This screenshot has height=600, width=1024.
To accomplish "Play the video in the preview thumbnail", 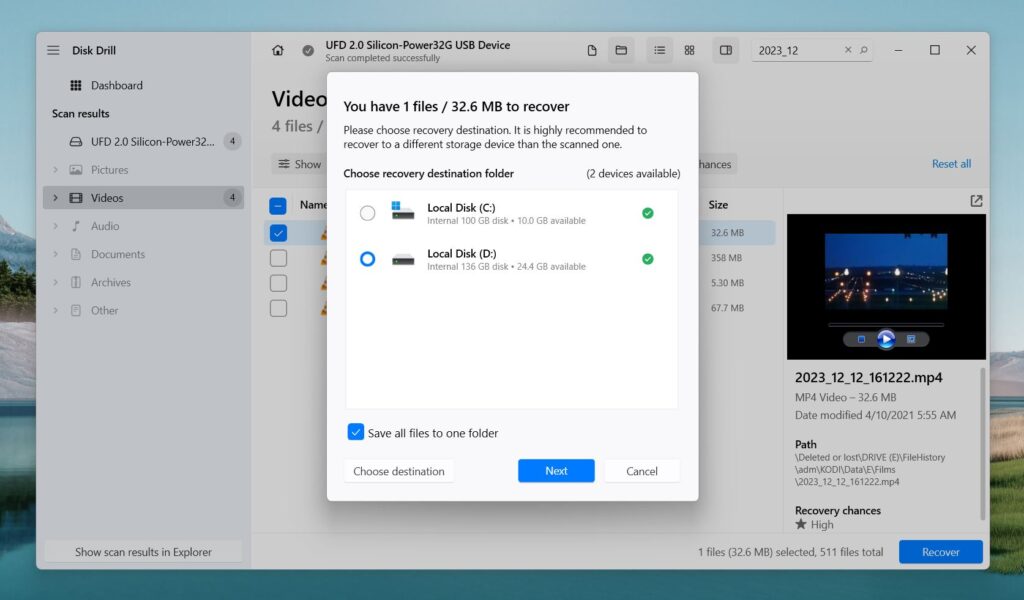I will (x=887, y=338).
